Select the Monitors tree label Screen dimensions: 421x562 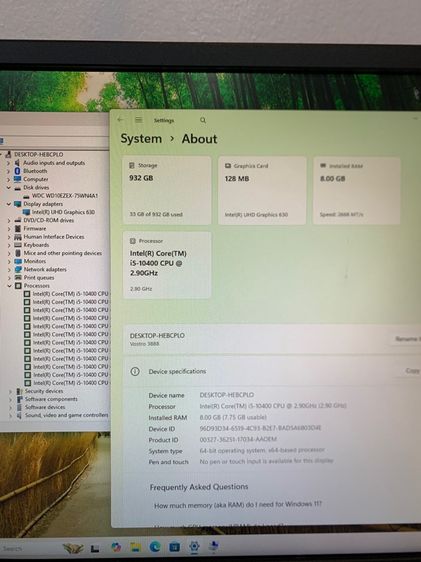coord(34,261)
